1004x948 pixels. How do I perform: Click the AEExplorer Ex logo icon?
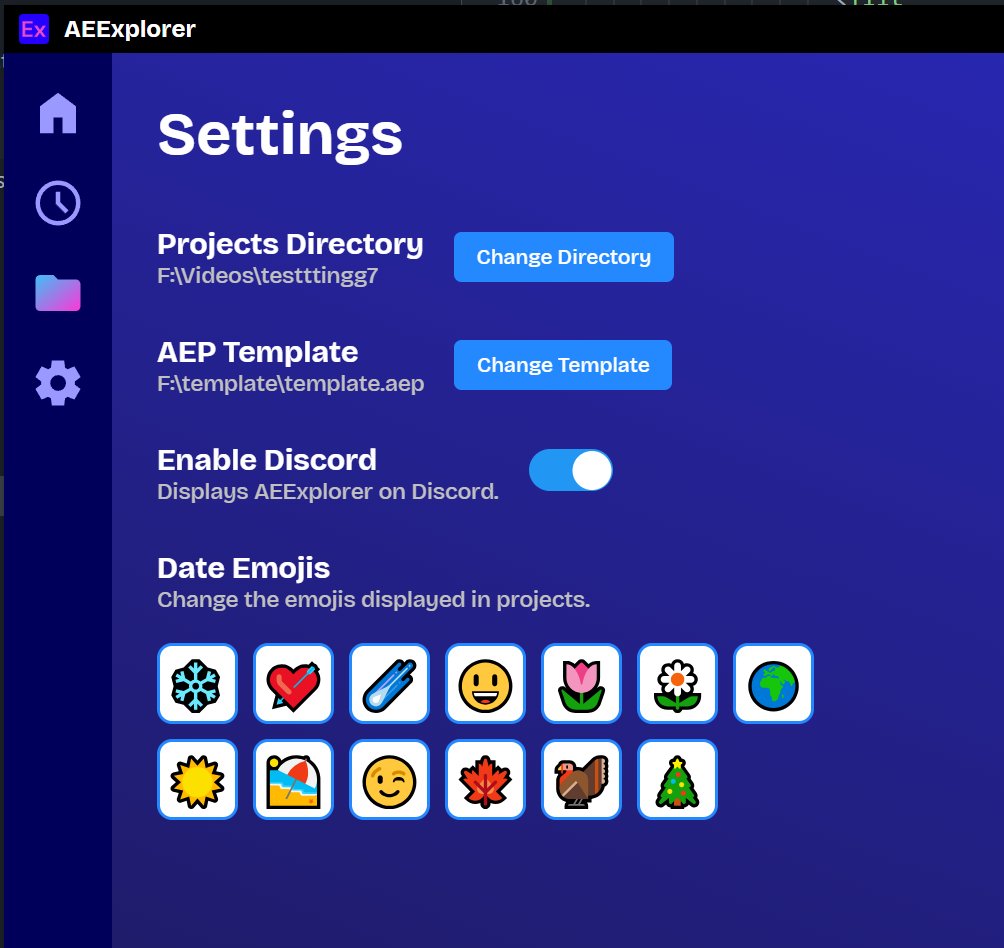coord(34,29)
